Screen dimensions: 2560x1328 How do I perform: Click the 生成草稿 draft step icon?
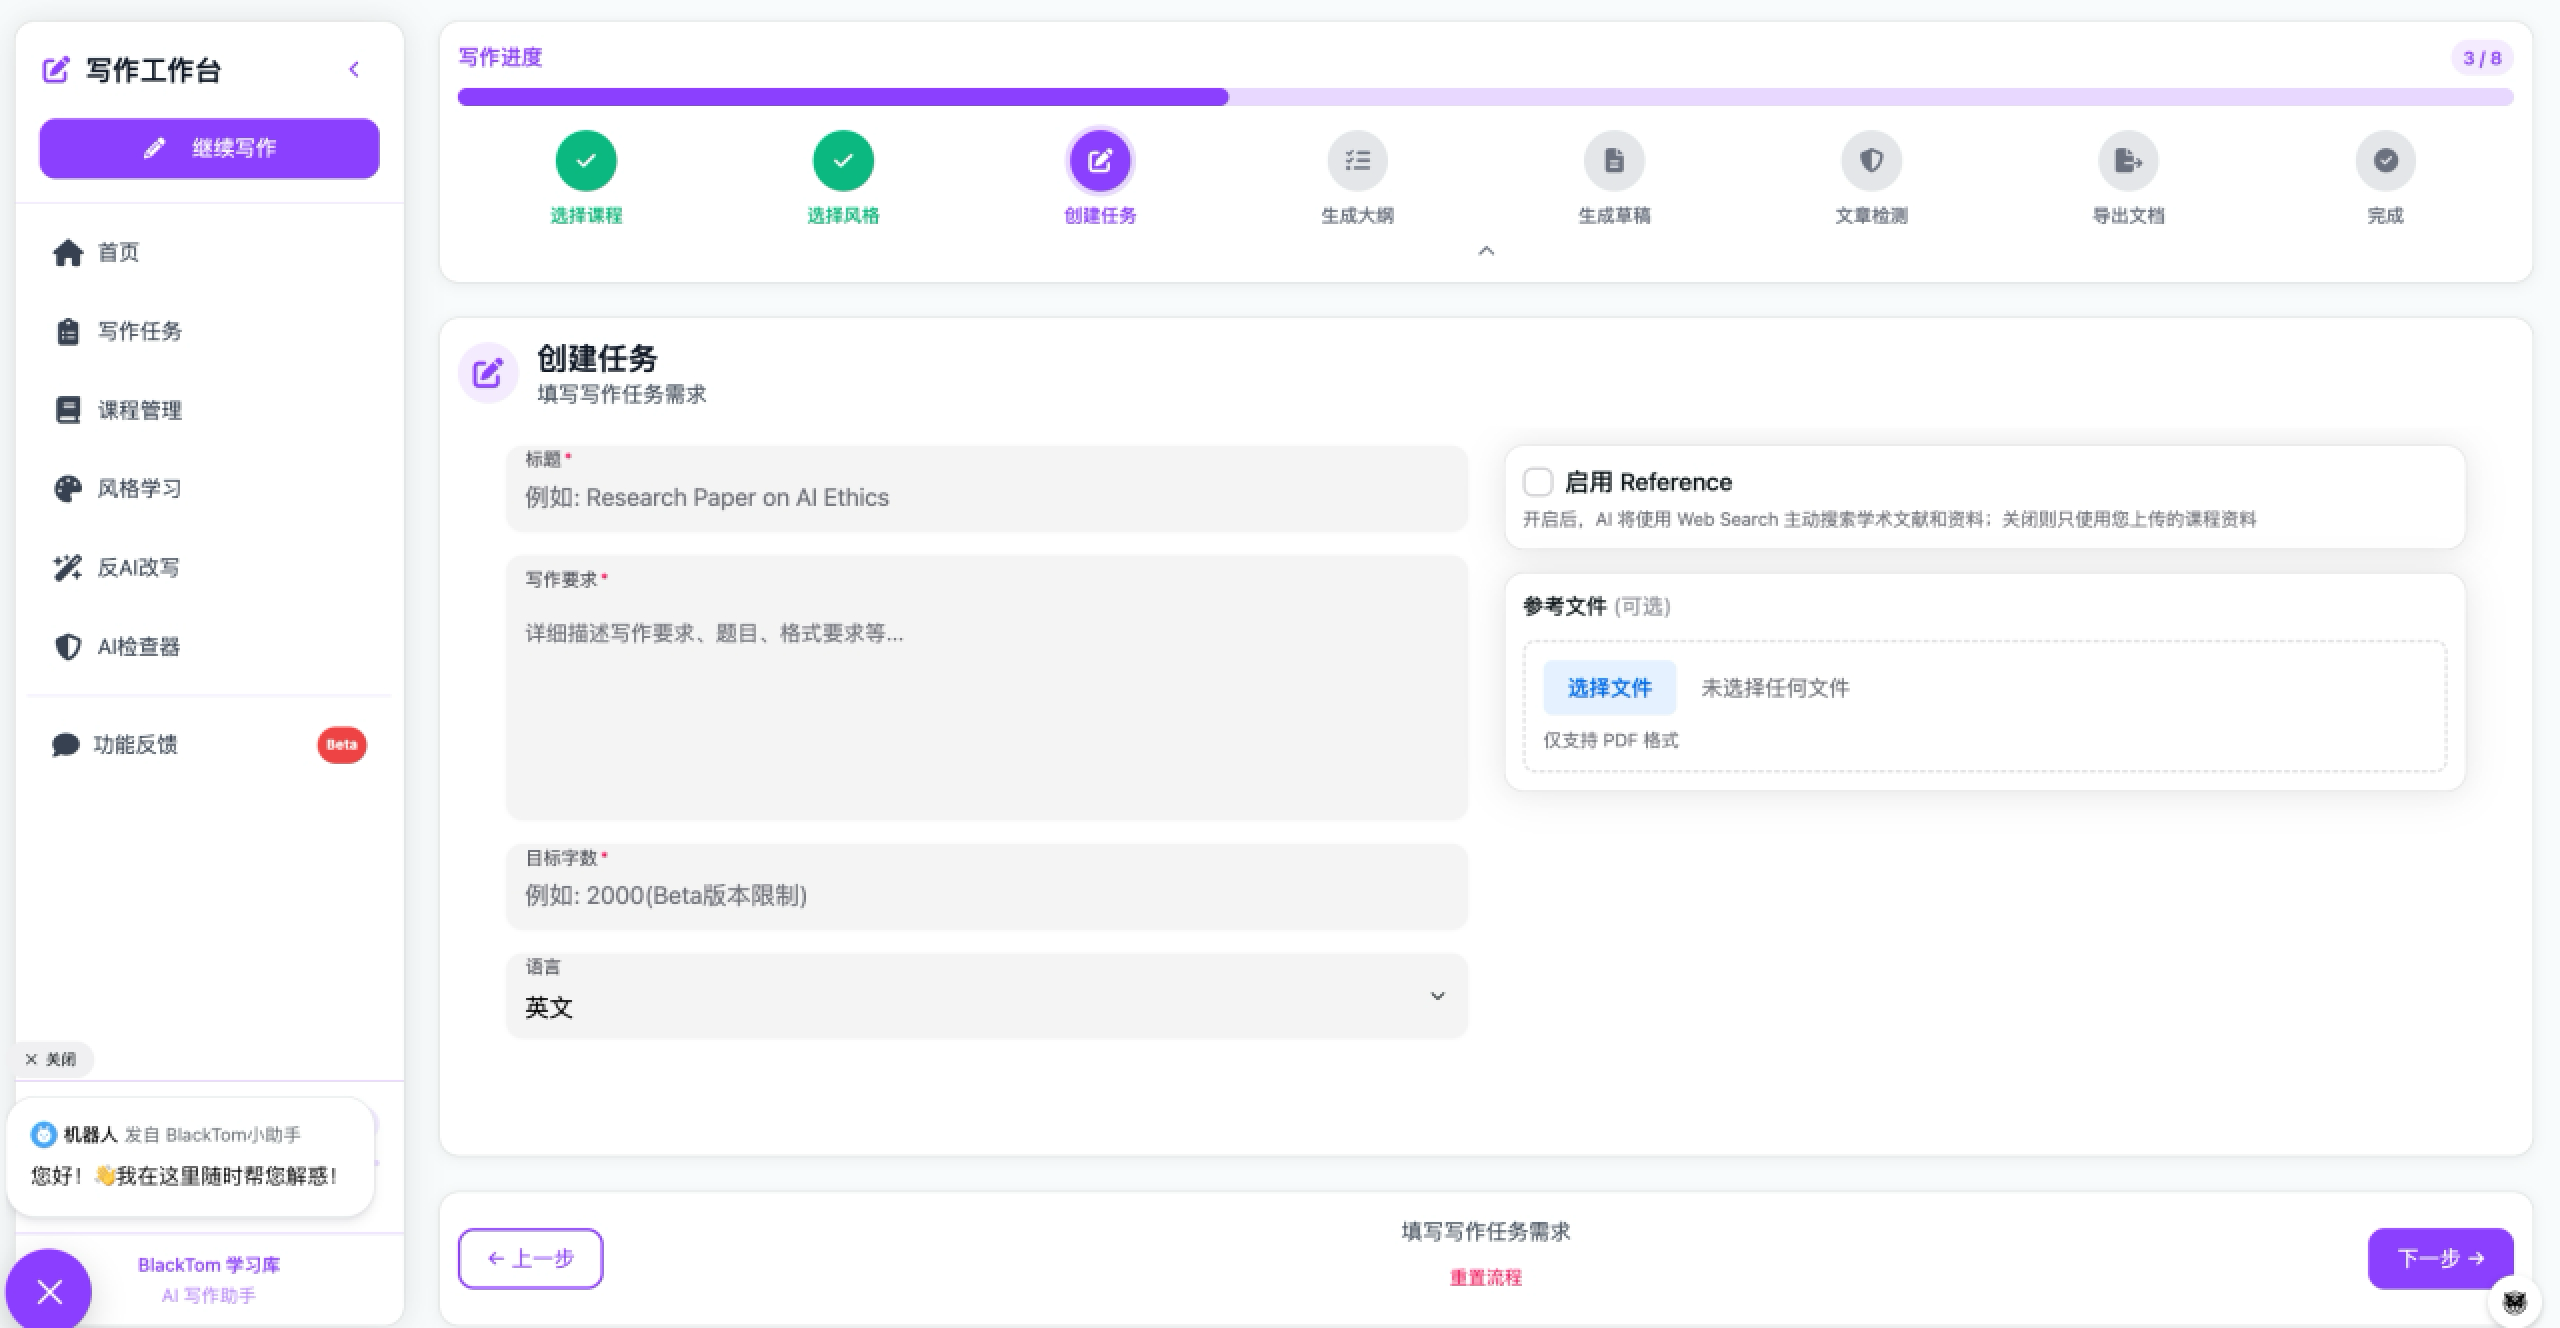coord(1614,161)
